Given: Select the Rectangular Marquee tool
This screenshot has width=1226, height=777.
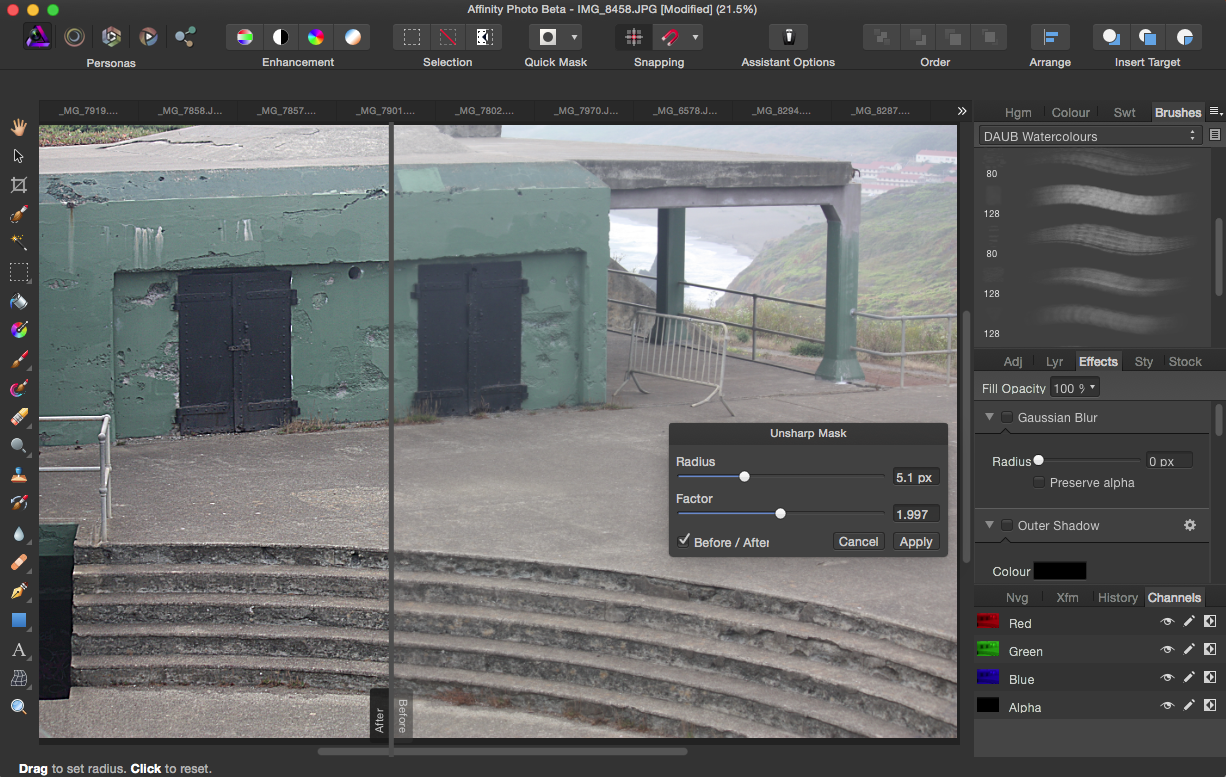Looking at the screenshot, I should tap(18, 272).
